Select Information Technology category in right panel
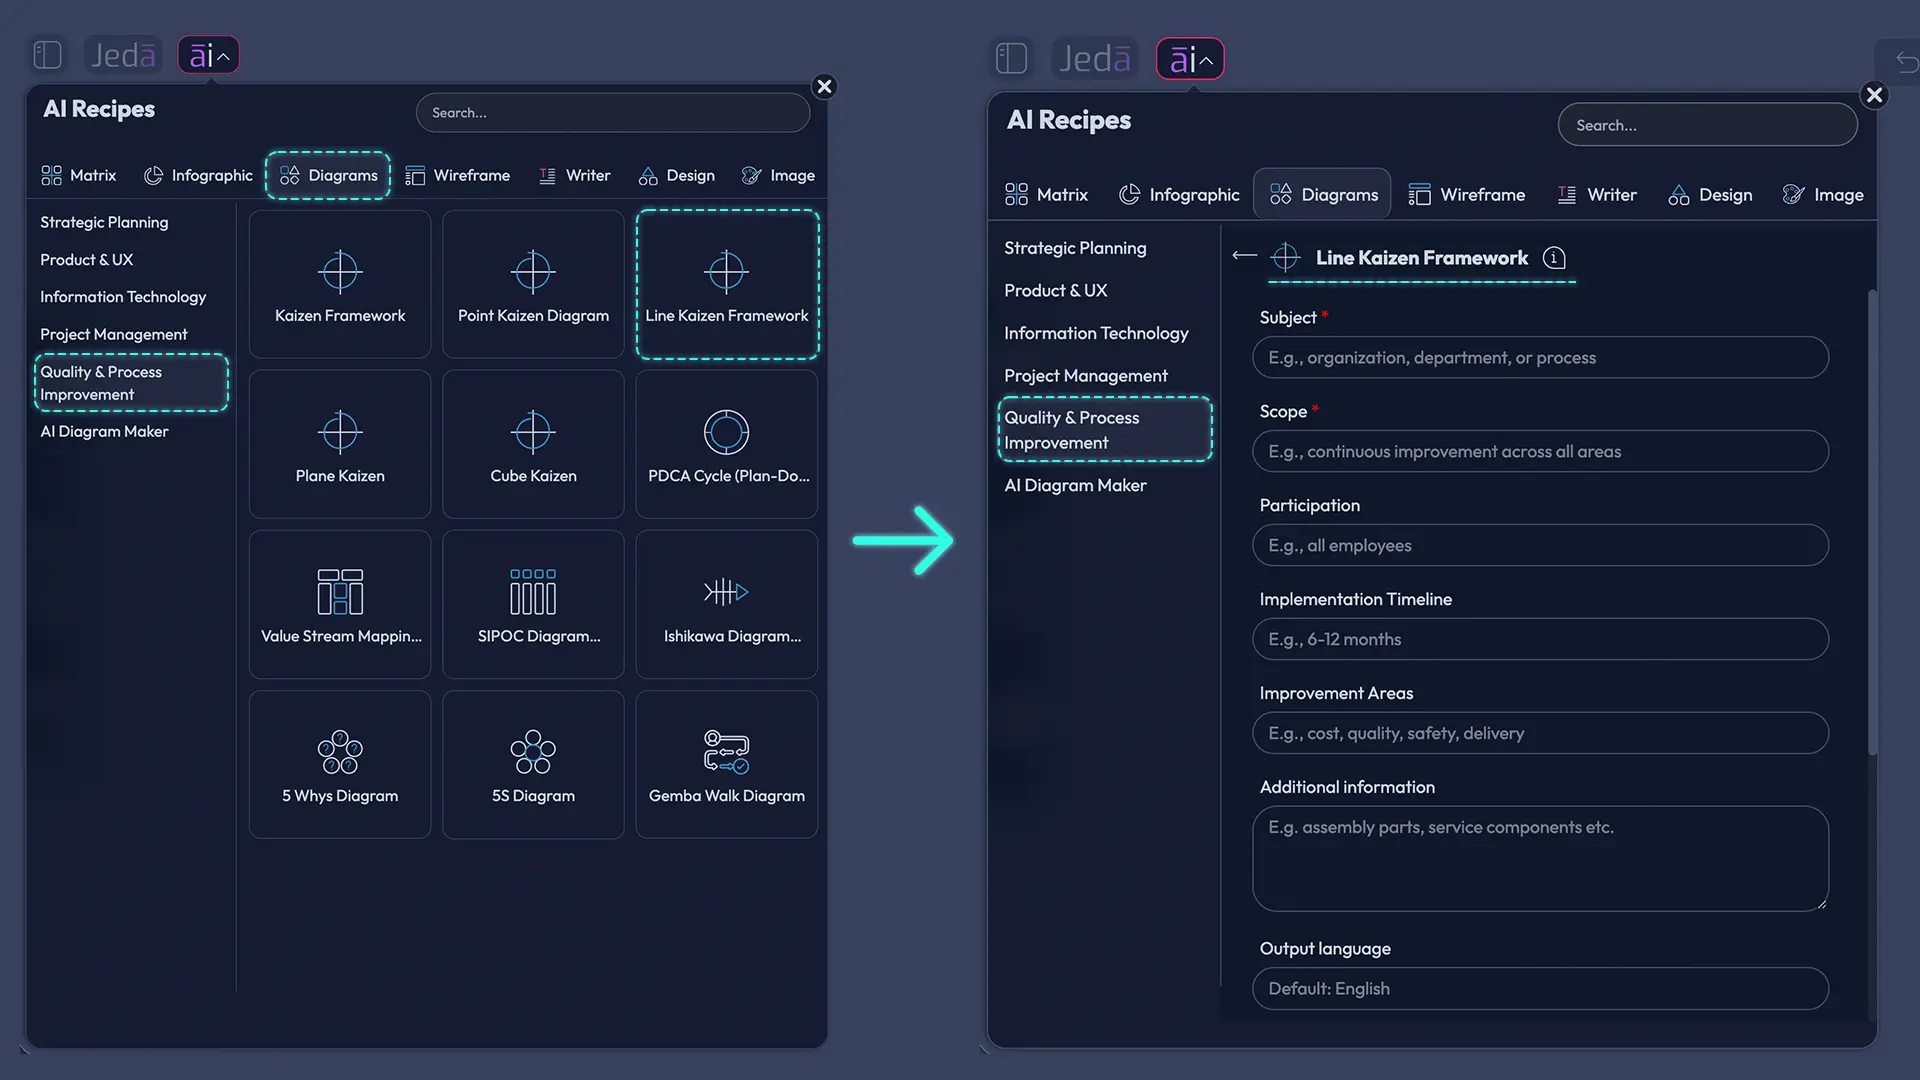 pyautogui.click(x=1096, y=333)
